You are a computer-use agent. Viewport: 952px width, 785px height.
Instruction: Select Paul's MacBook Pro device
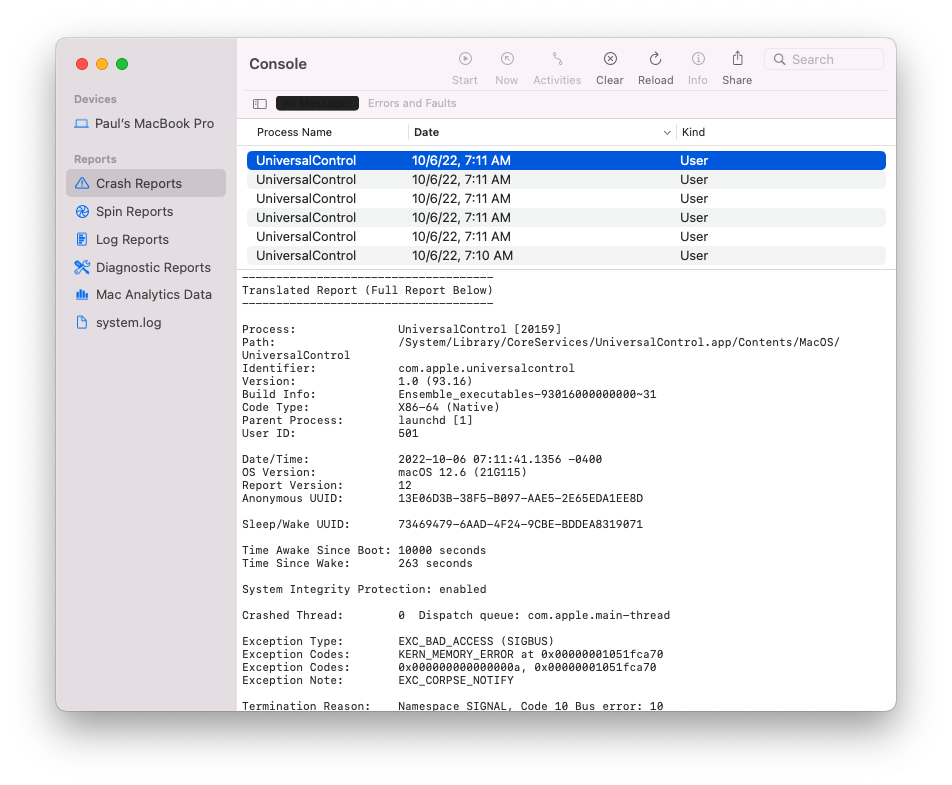click(144, 124)
